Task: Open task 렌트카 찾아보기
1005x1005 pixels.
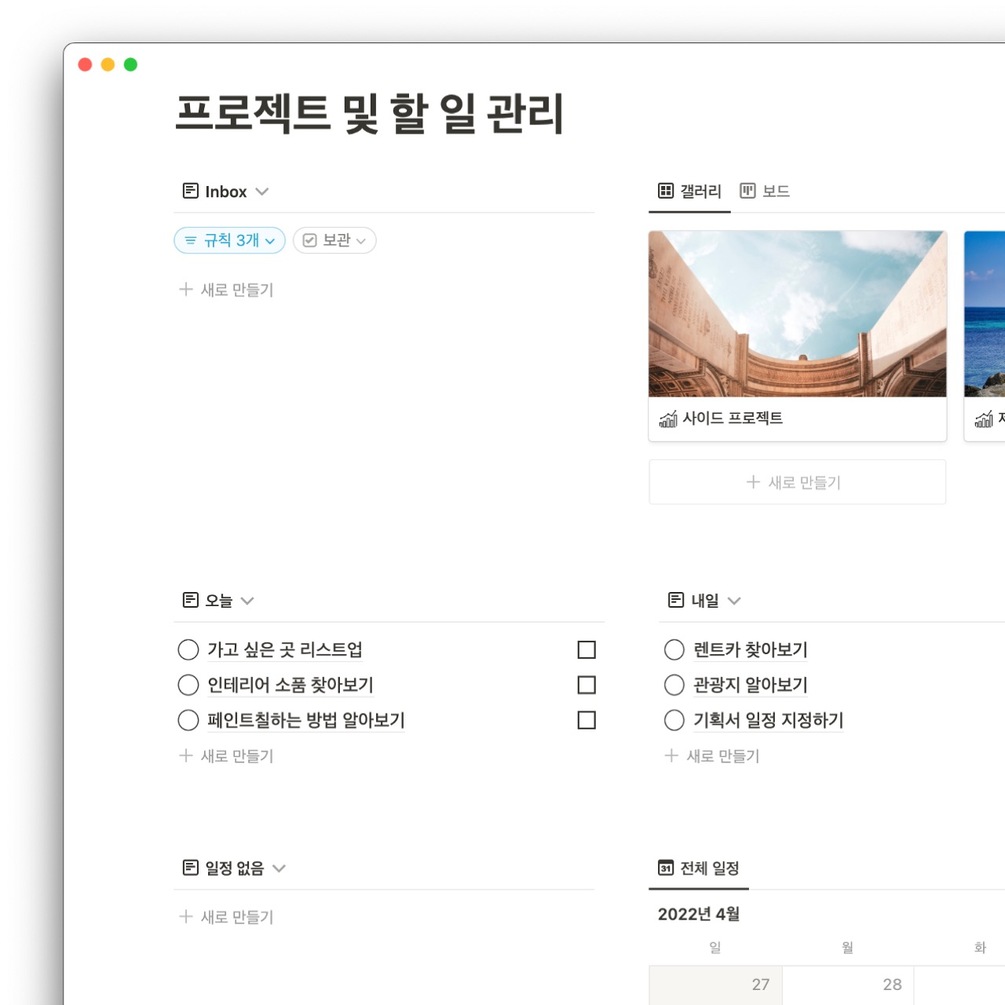Action: click(x=750, y=649)
